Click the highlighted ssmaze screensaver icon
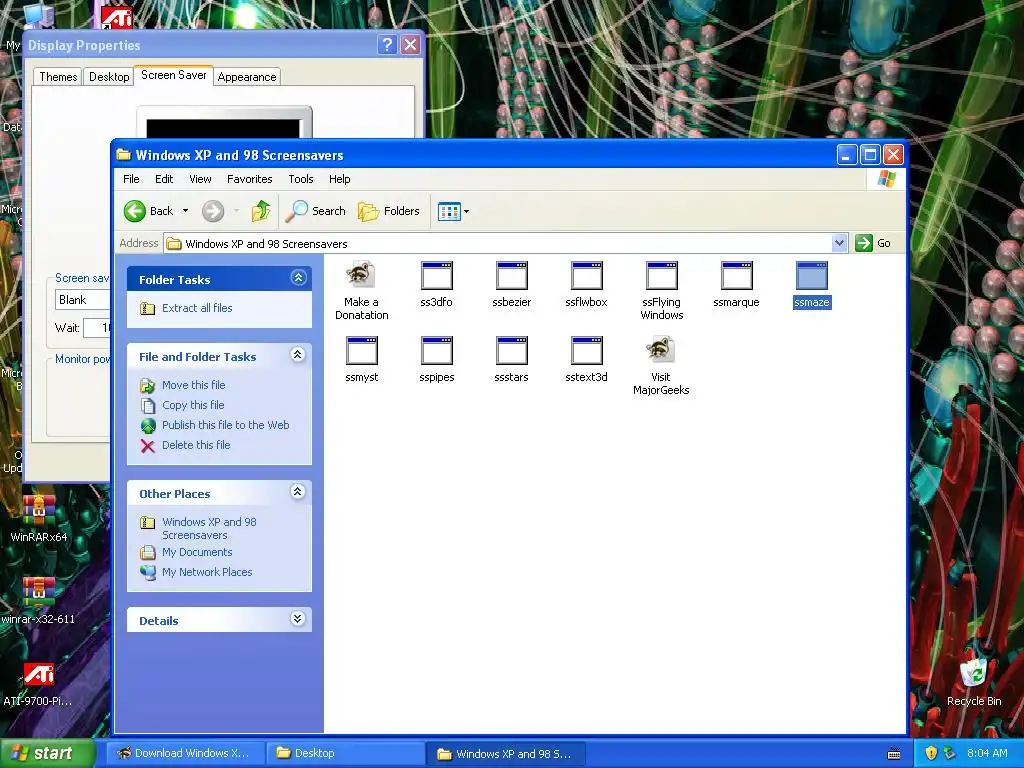This screenshot has height=768, width=1024. pyautogui.click(x=812, y=276)
